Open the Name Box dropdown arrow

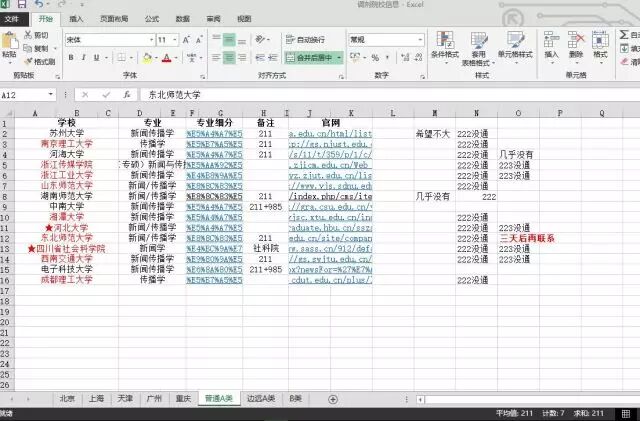tap(51, 95)
